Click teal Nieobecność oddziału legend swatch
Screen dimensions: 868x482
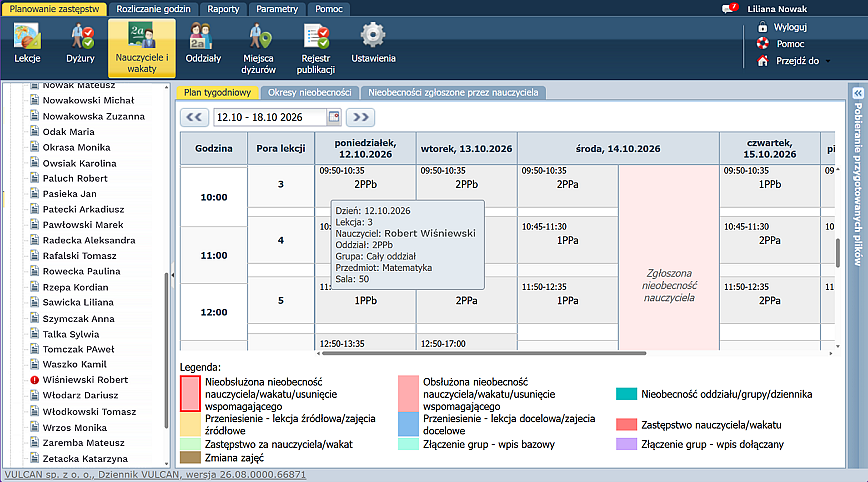pos(626,394)
